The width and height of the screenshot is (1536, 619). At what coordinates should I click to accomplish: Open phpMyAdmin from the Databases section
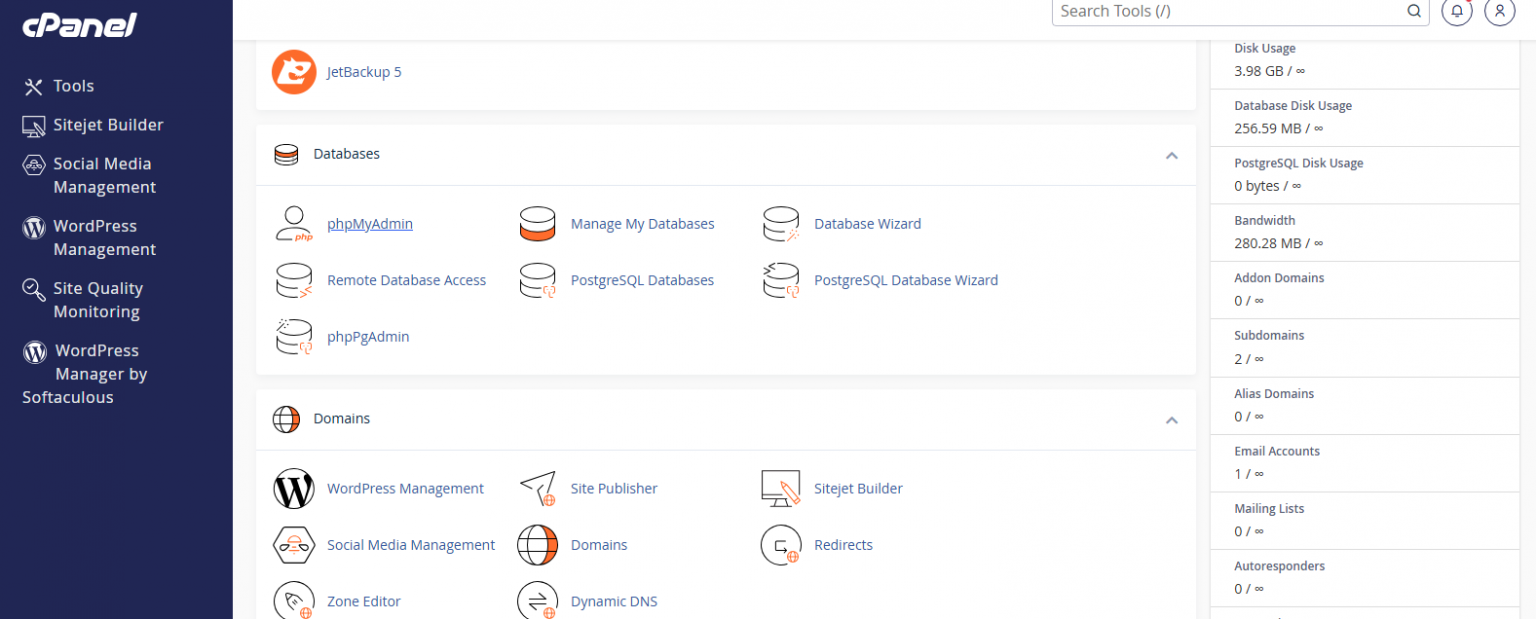point(369,223)
